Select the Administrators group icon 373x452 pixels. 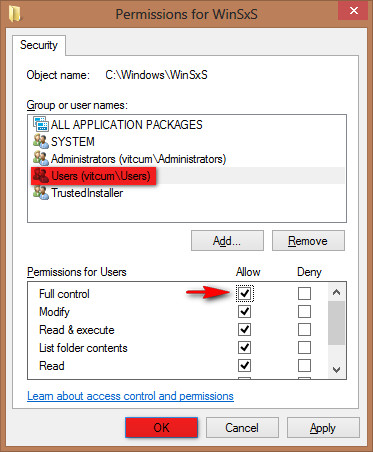click(41, 158)
